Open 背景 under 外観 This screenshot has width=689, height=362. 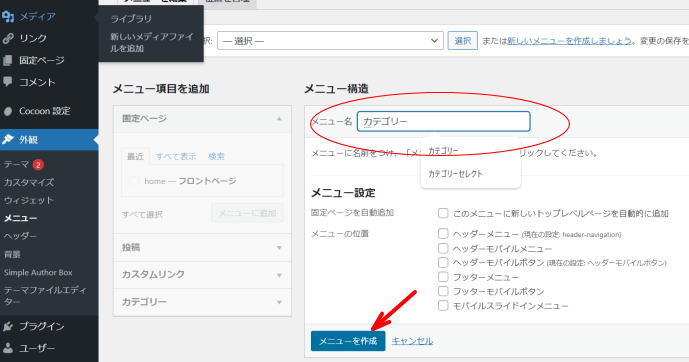12,254
